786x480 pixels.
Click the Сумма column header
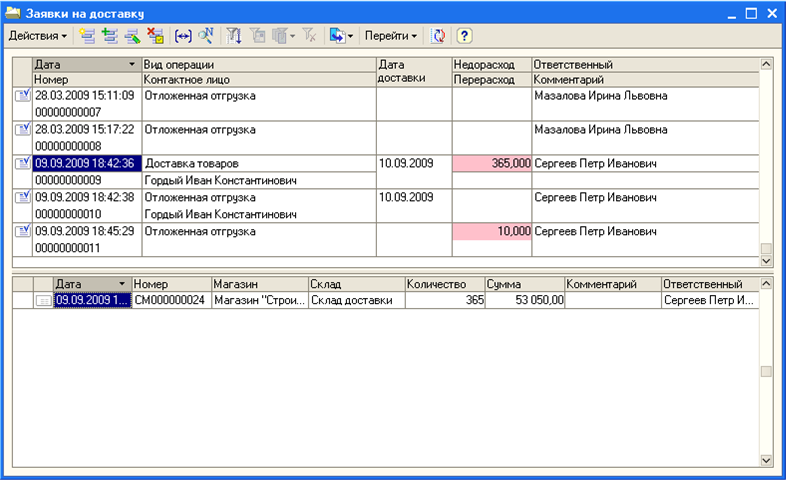[x=525, y=284]
